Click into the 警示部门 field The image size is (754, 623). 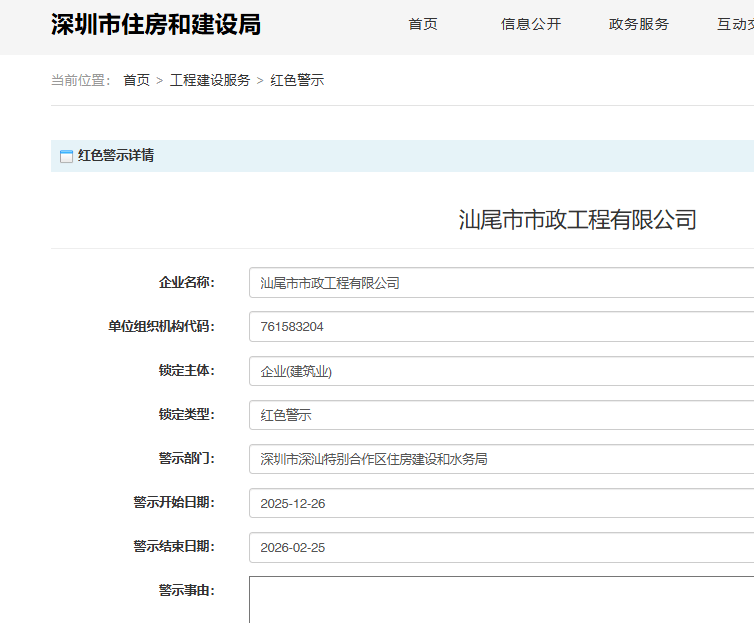pos(500,459)
